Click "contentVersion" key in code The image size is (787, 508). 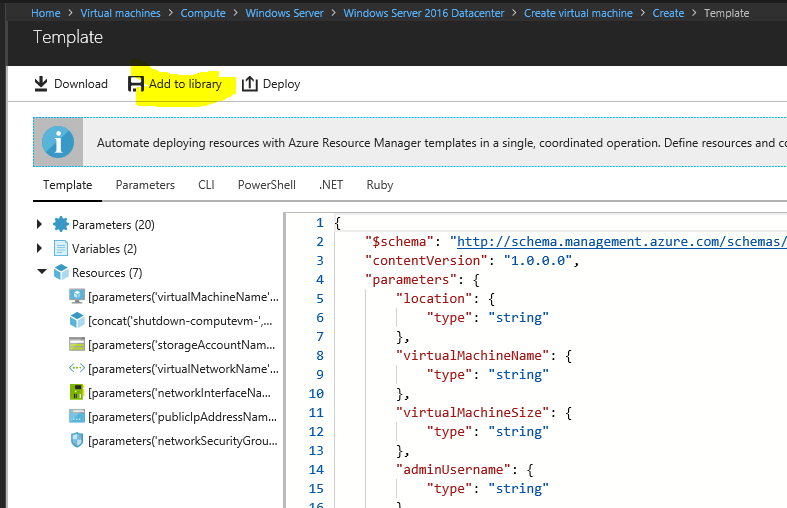(x=426, y=261)
